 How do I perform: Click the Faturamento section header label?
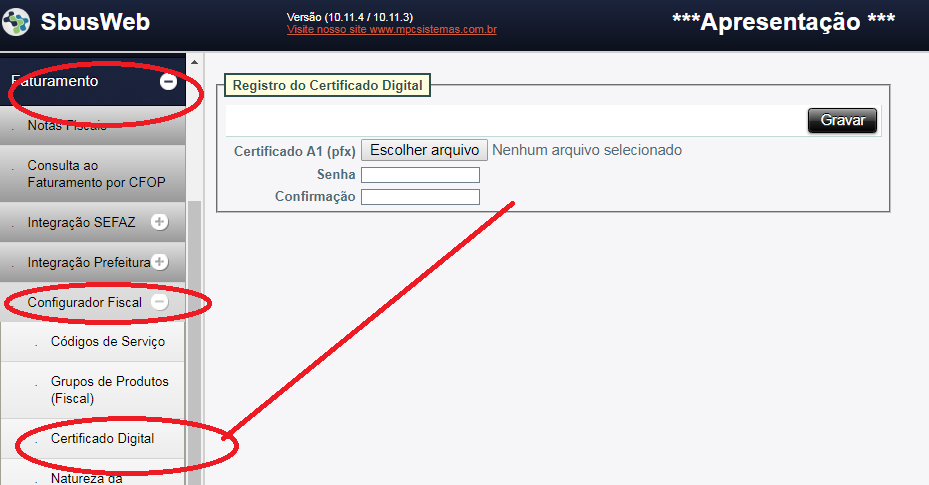point(54,81)
